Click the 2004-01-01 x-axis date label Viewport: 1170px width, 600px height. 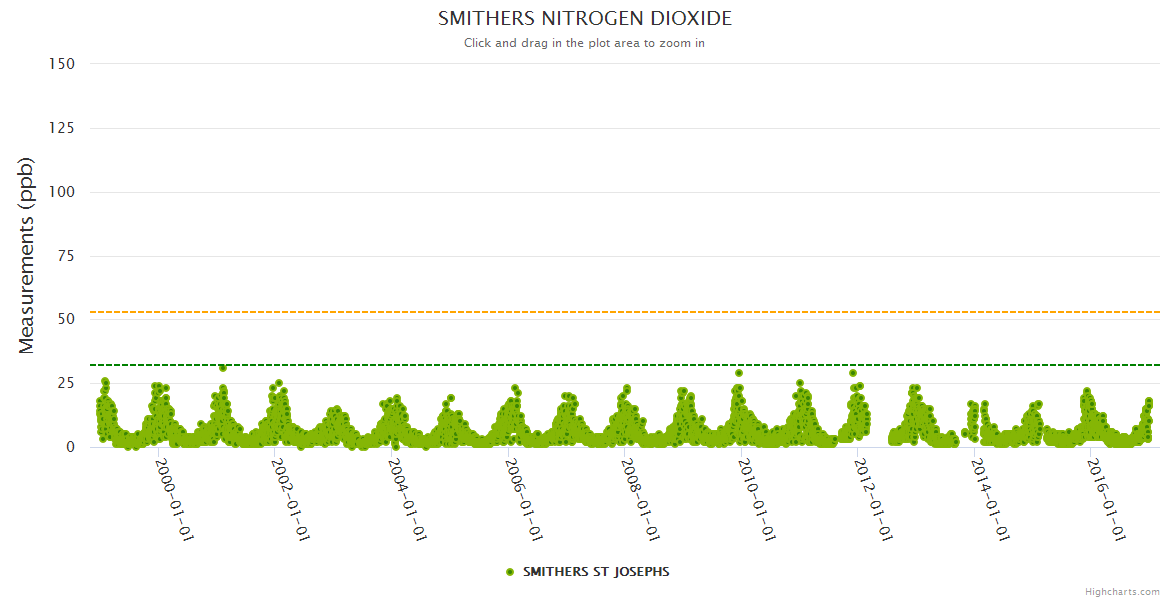(x=408, y=500)
